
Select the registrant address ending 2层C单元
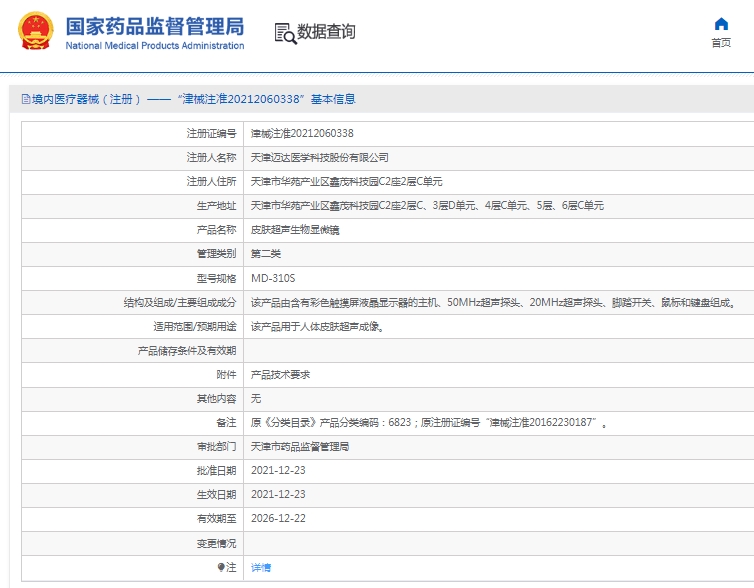pyautogui.click(x=346, y=181)
